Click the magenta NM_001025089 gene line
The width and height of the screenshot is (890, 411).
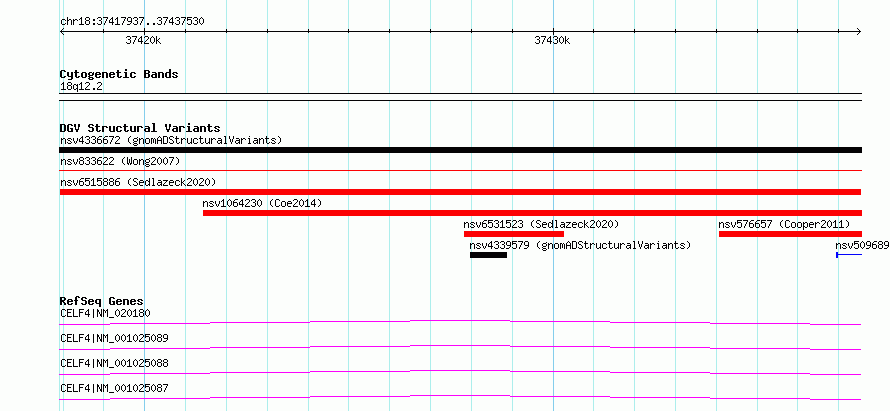[x=460, y=347]
